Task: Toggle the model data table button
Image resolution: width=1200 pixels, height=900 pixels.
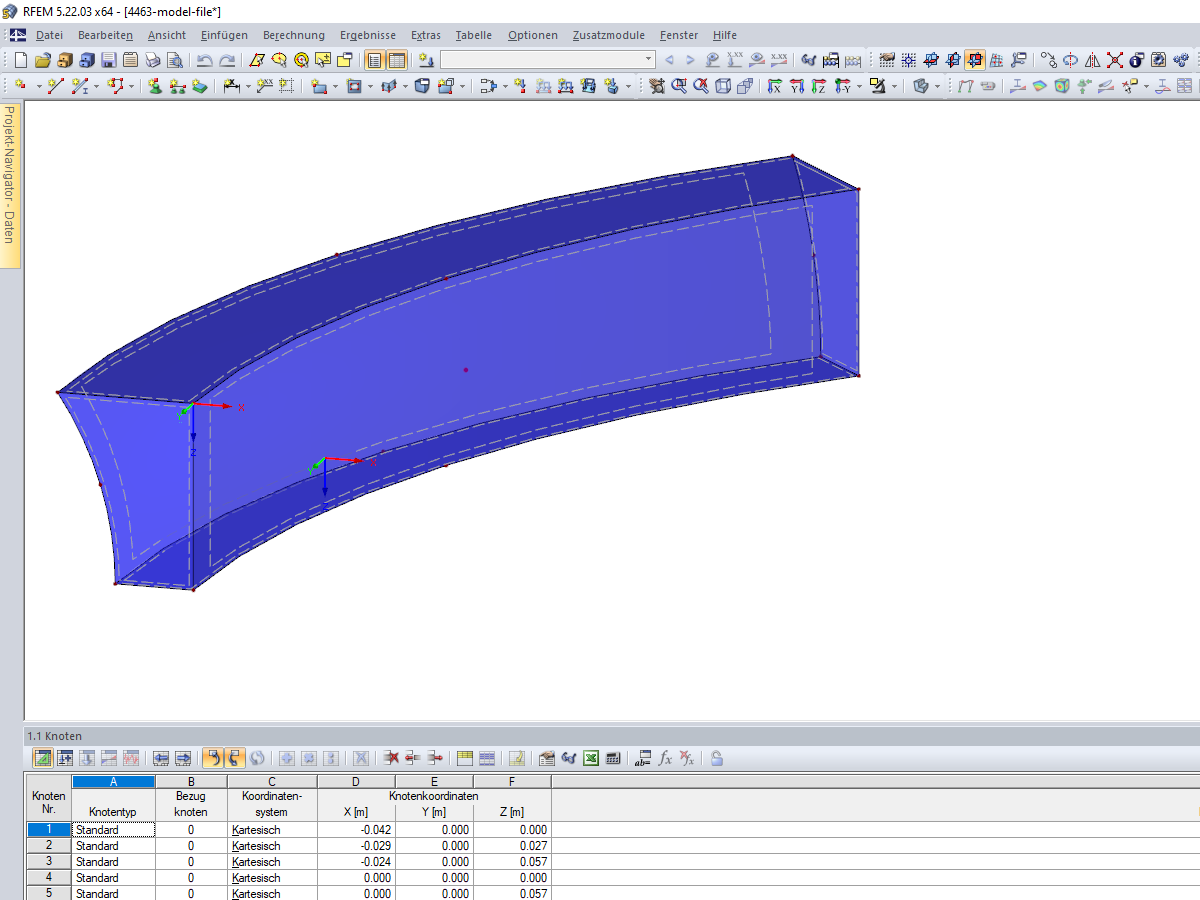Action: [x=42, y=758]
